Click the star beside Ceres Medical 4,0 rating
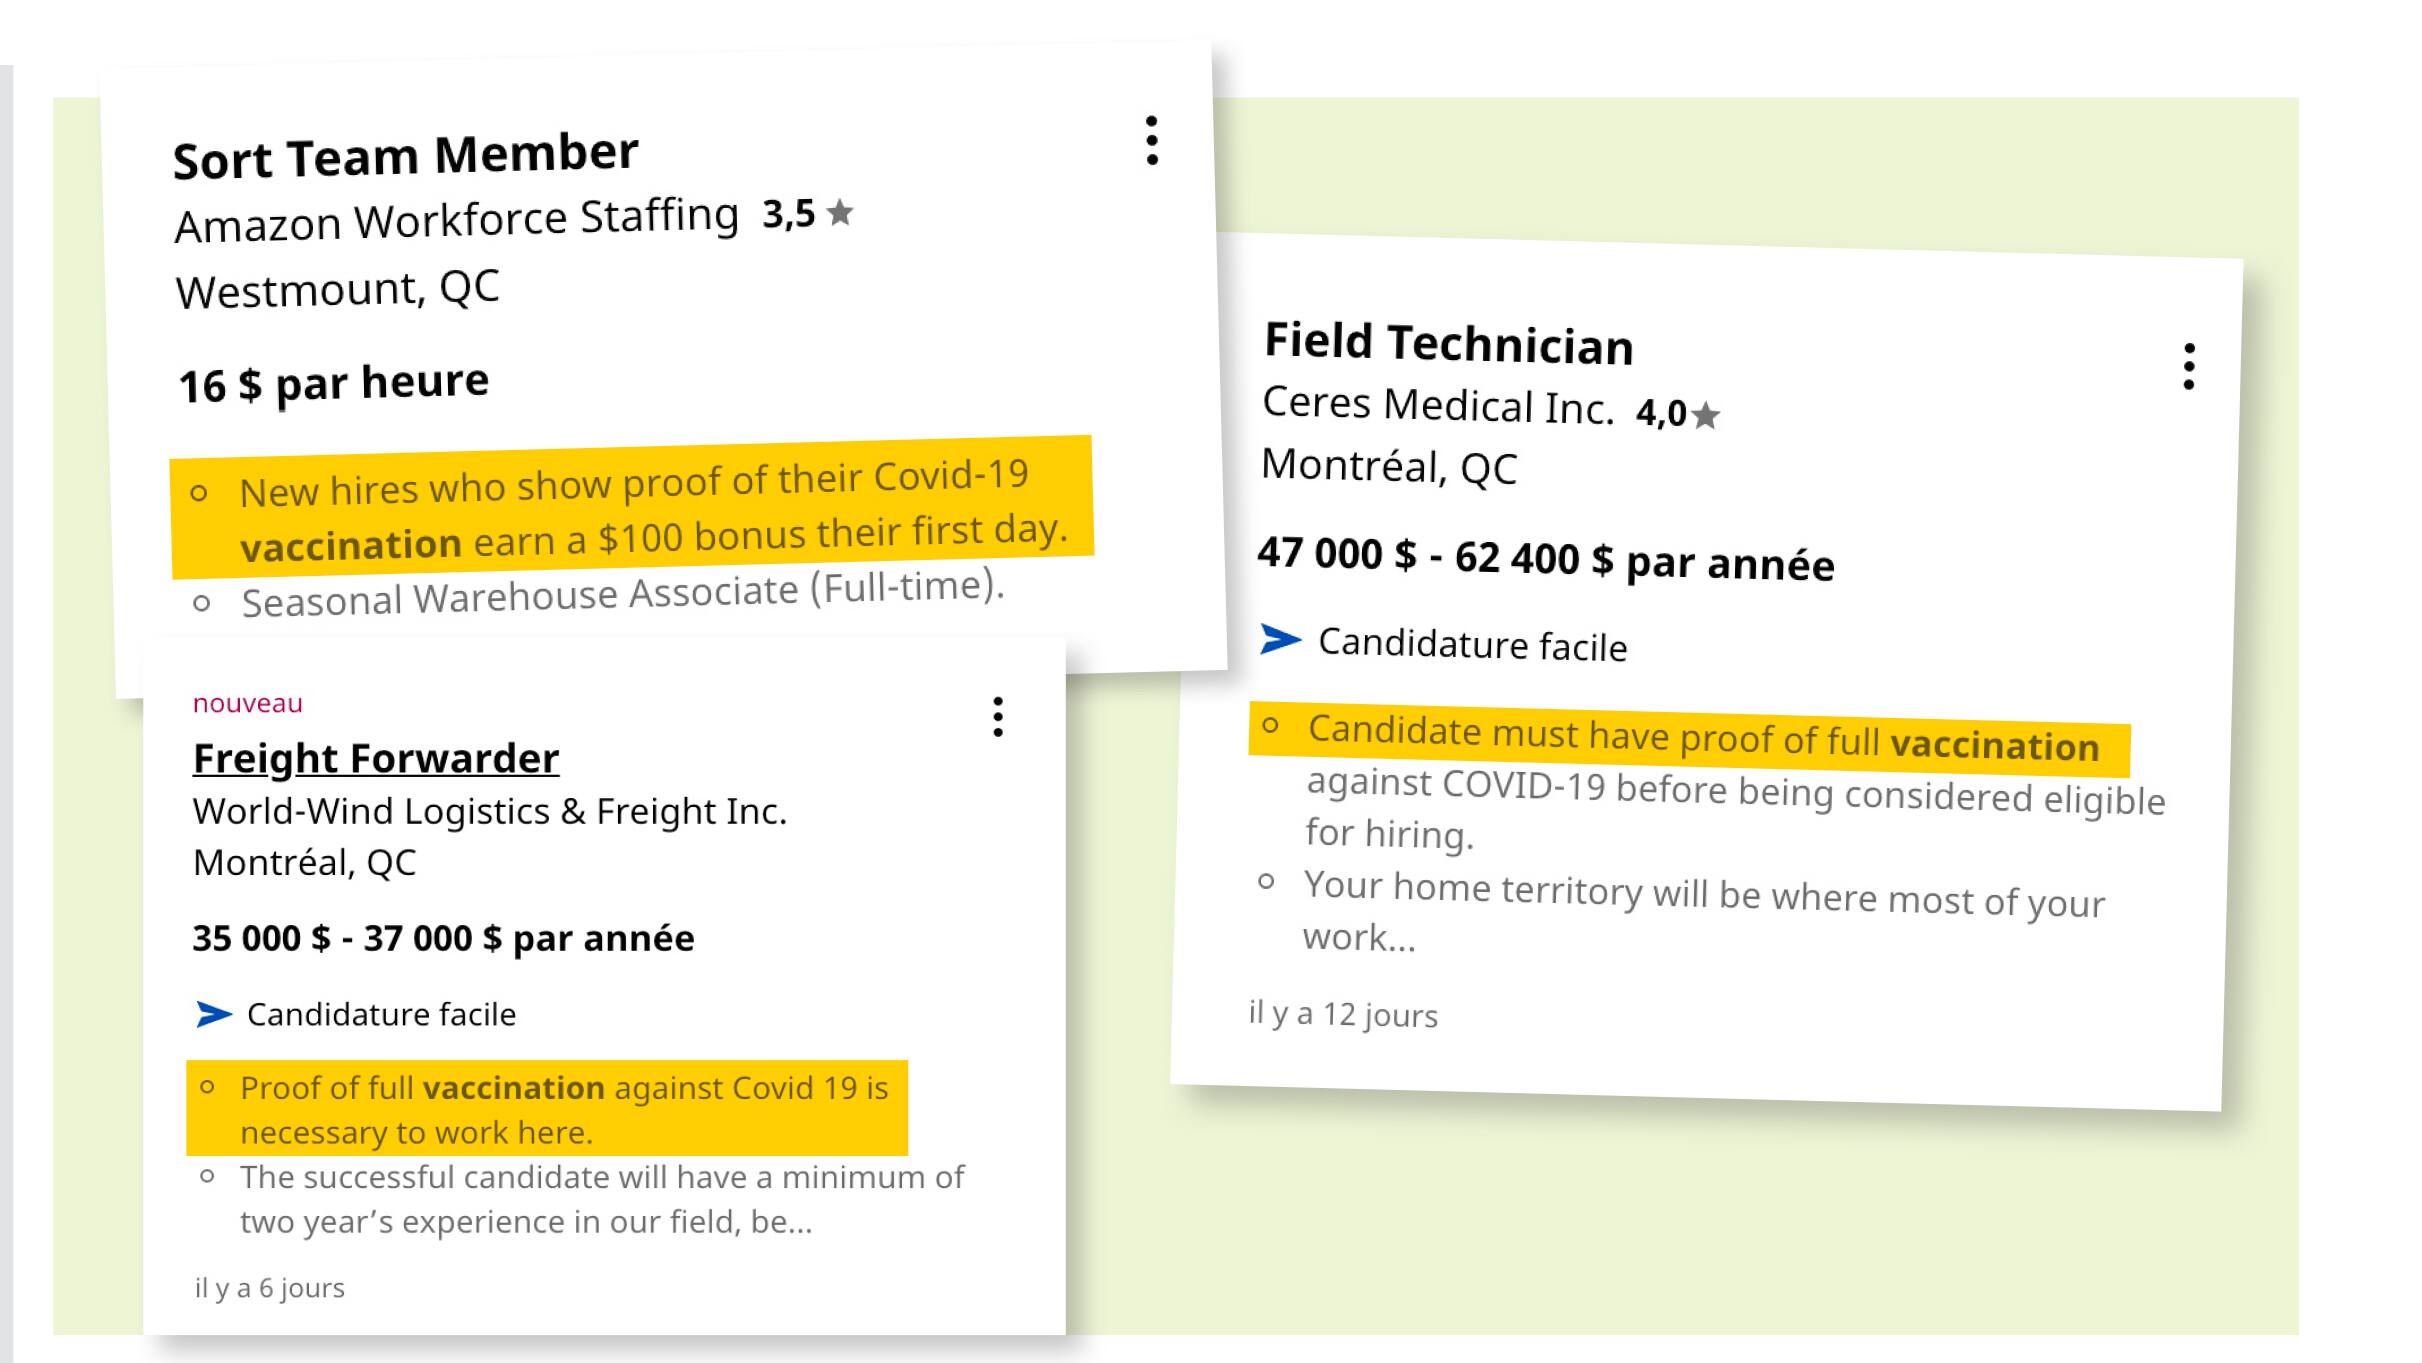The width and height of the screenshot is (2422, 1363). point(1706,414)
